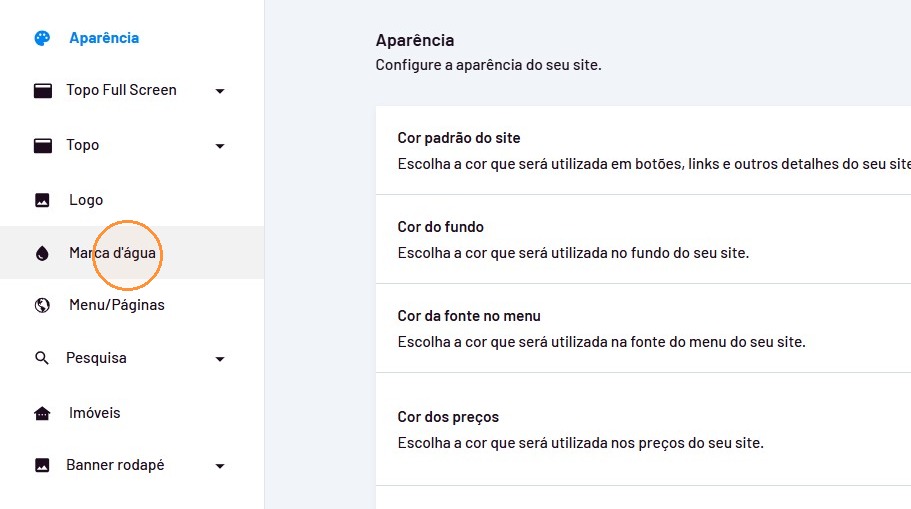Expand the Banner rodapé submenu arrow
Viewport: 911px width, 509px height.
(x=220, y=466)
